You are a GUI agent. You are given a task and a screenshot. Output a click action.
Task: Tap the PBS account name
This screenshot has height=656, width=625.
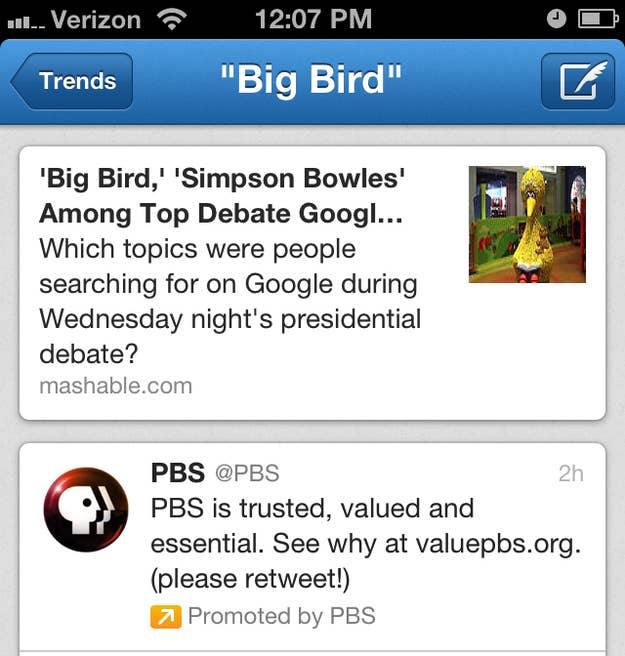[178, 473]
